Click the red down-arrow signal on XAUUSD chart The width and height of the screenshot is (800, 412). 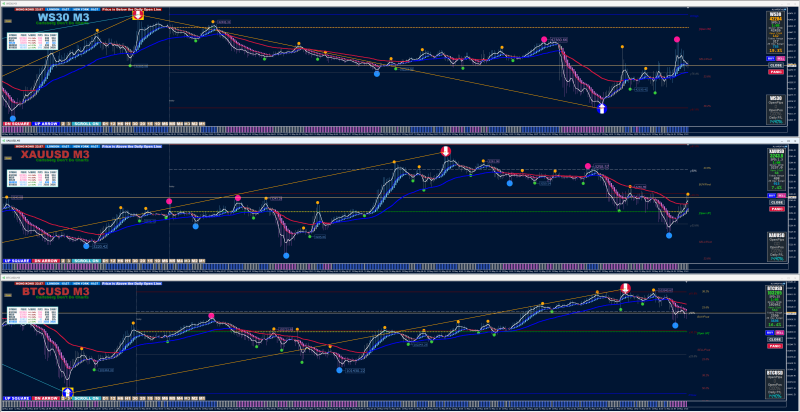tap(446, 151)
